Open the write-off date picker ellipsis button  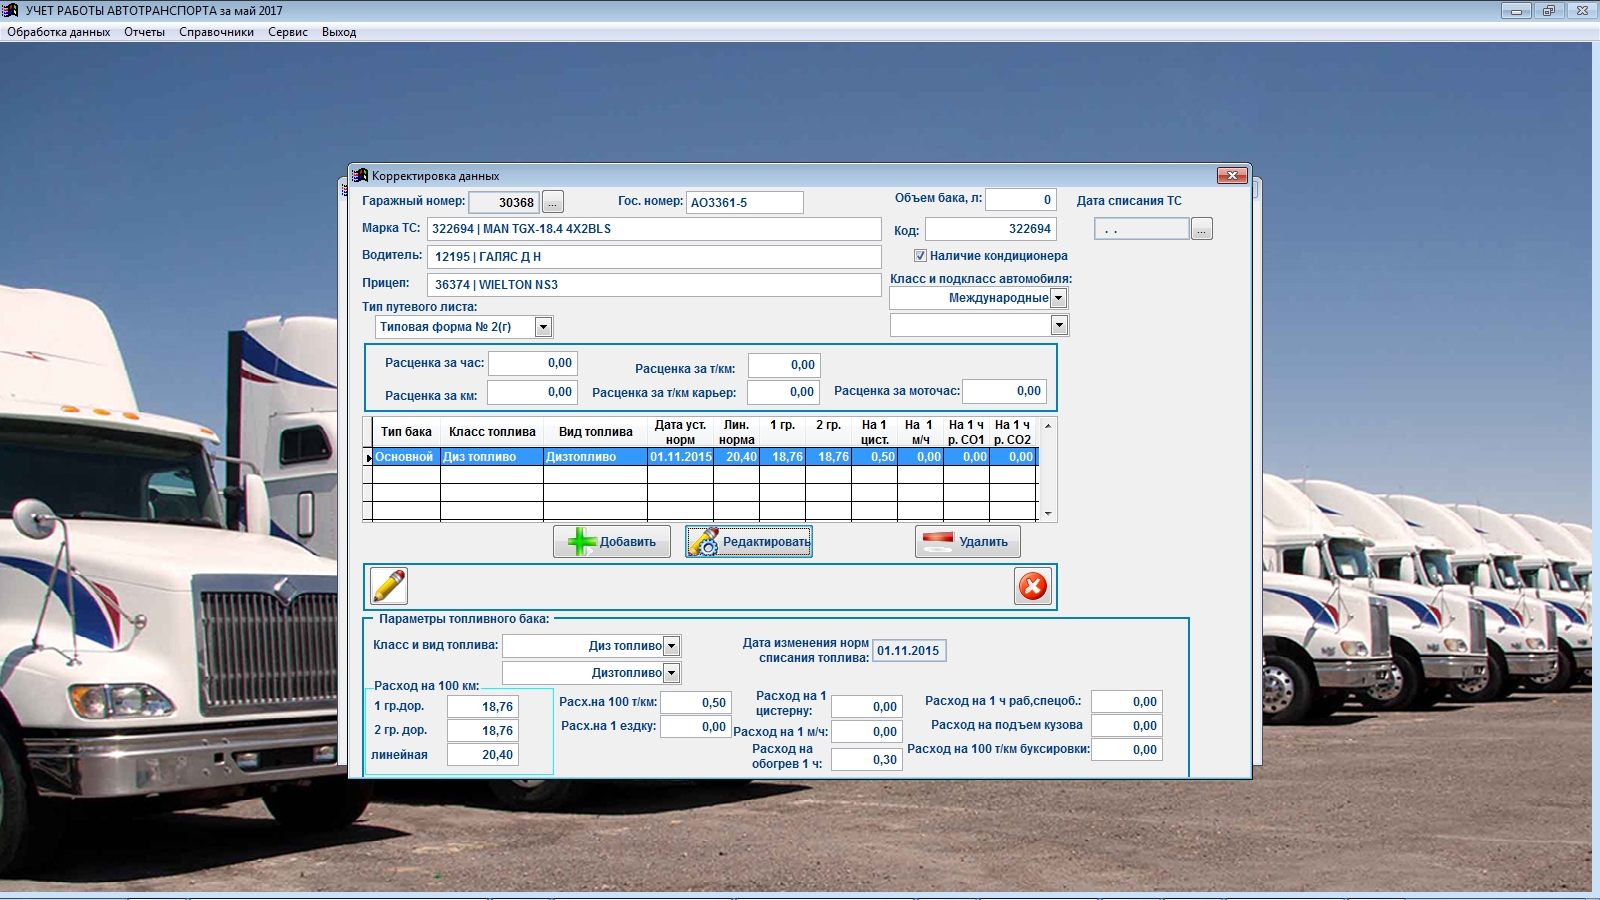coord(1202,229)
